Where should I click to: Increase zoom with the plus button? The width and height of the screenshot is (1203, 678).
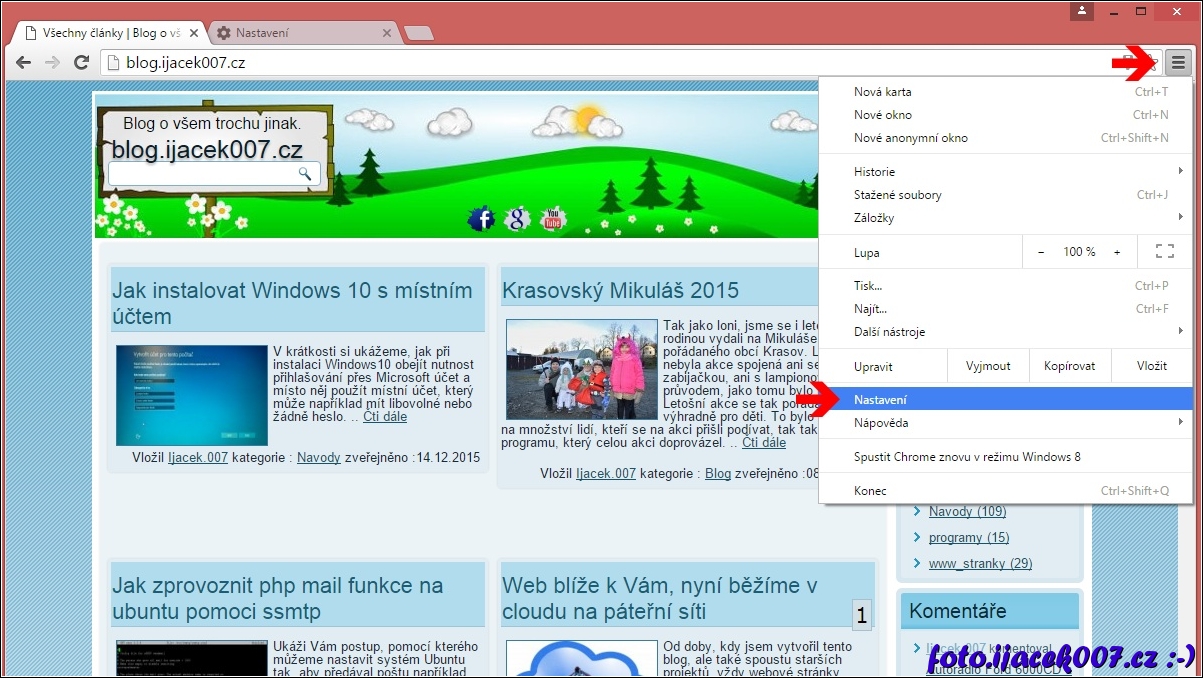coord(1117,252)
